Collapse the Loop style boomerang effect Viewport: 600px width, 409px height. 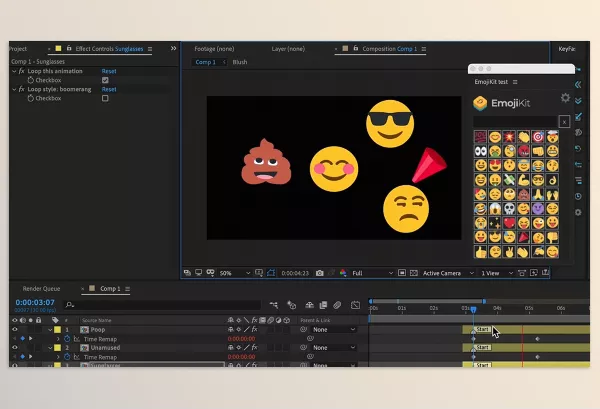(14, 89)
